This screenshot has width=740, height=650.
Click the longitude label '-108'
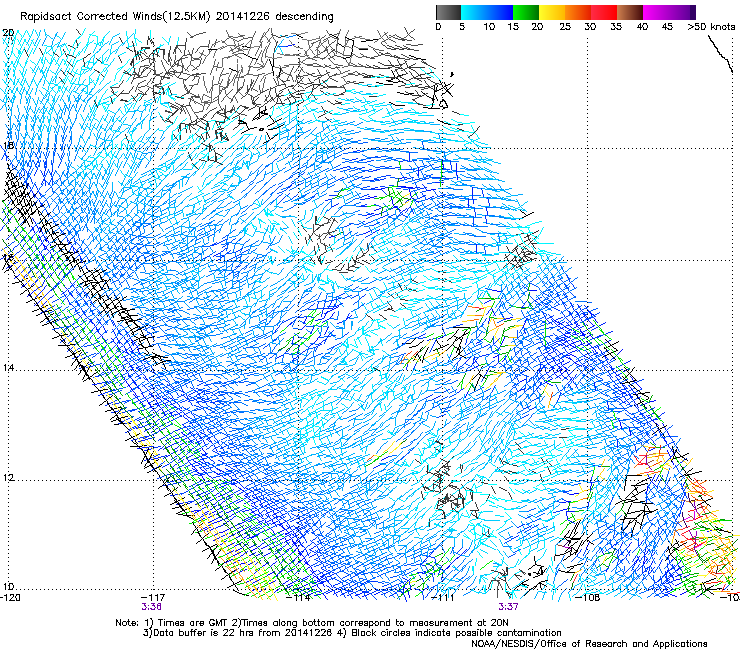tap(588, 597)
